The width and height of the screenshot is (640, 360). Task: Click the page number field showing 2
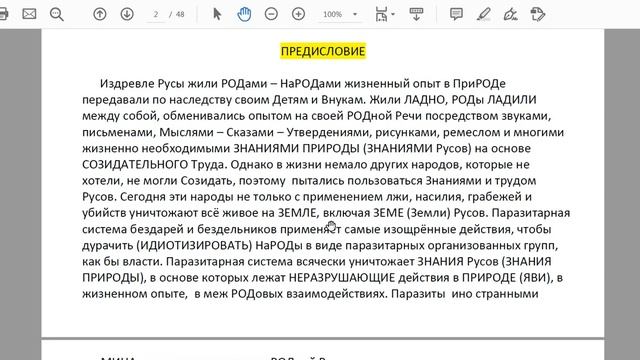click(156, 15)
